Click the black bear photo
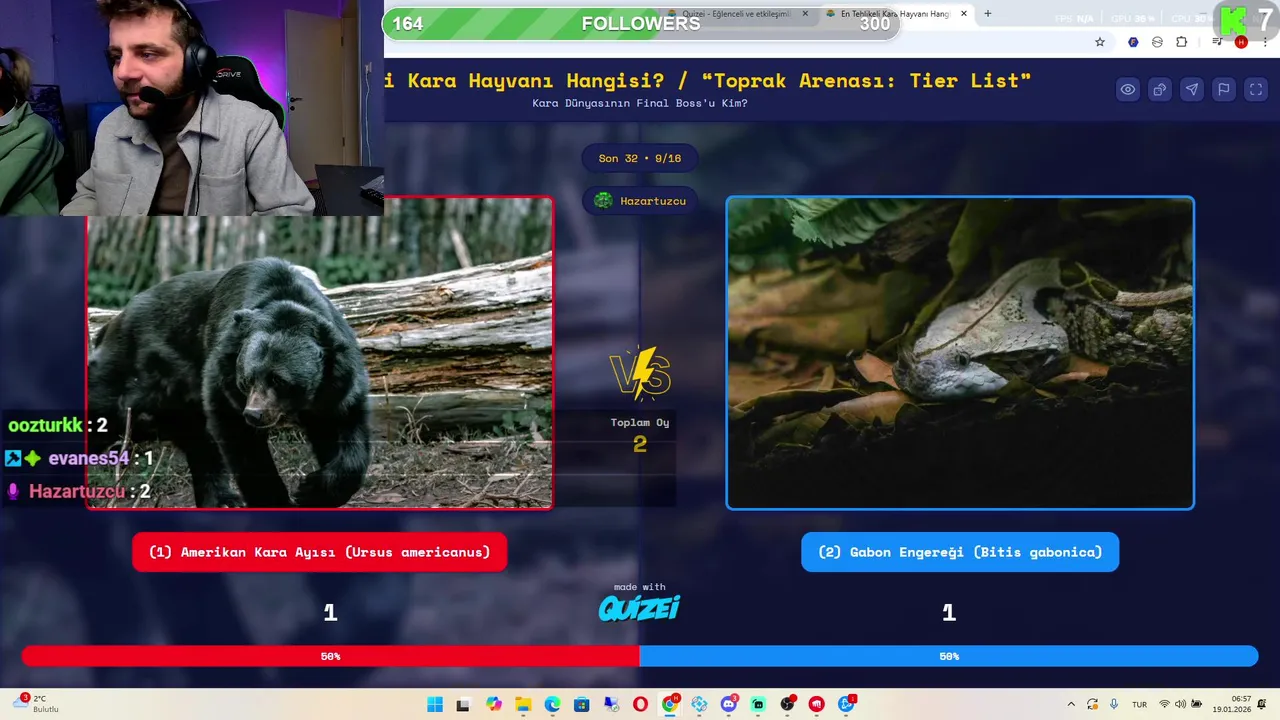The width and height of the screenshot is (1280, 720). 320,353
